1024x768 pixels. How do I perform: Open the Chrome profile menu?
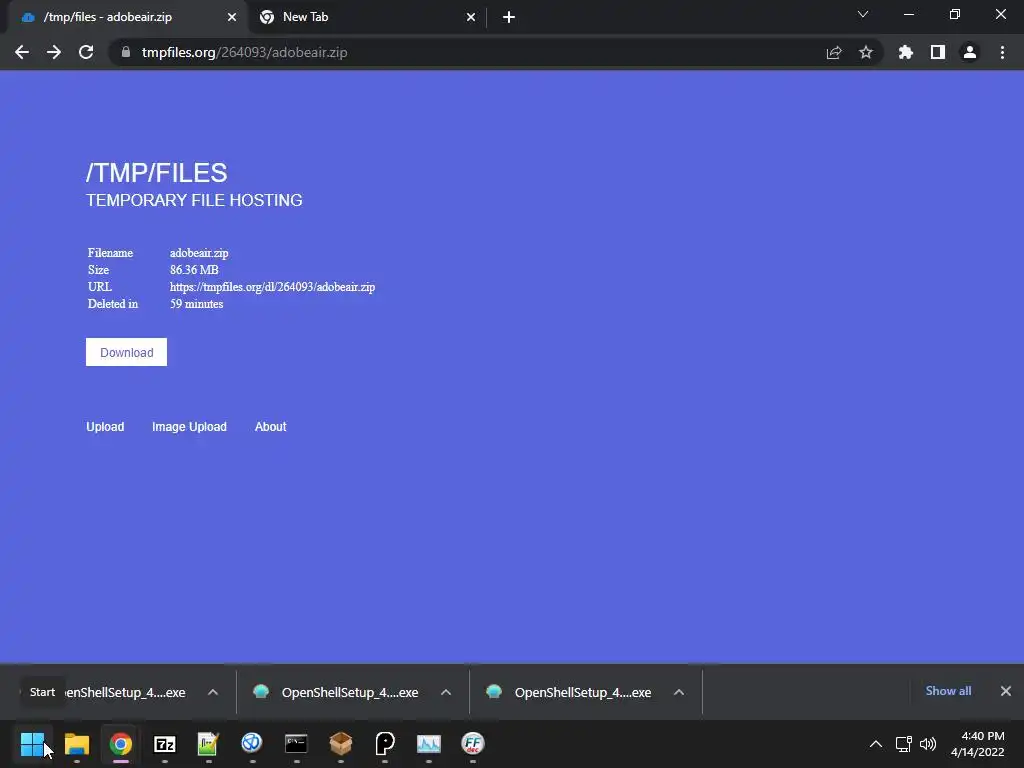[970, 52]
